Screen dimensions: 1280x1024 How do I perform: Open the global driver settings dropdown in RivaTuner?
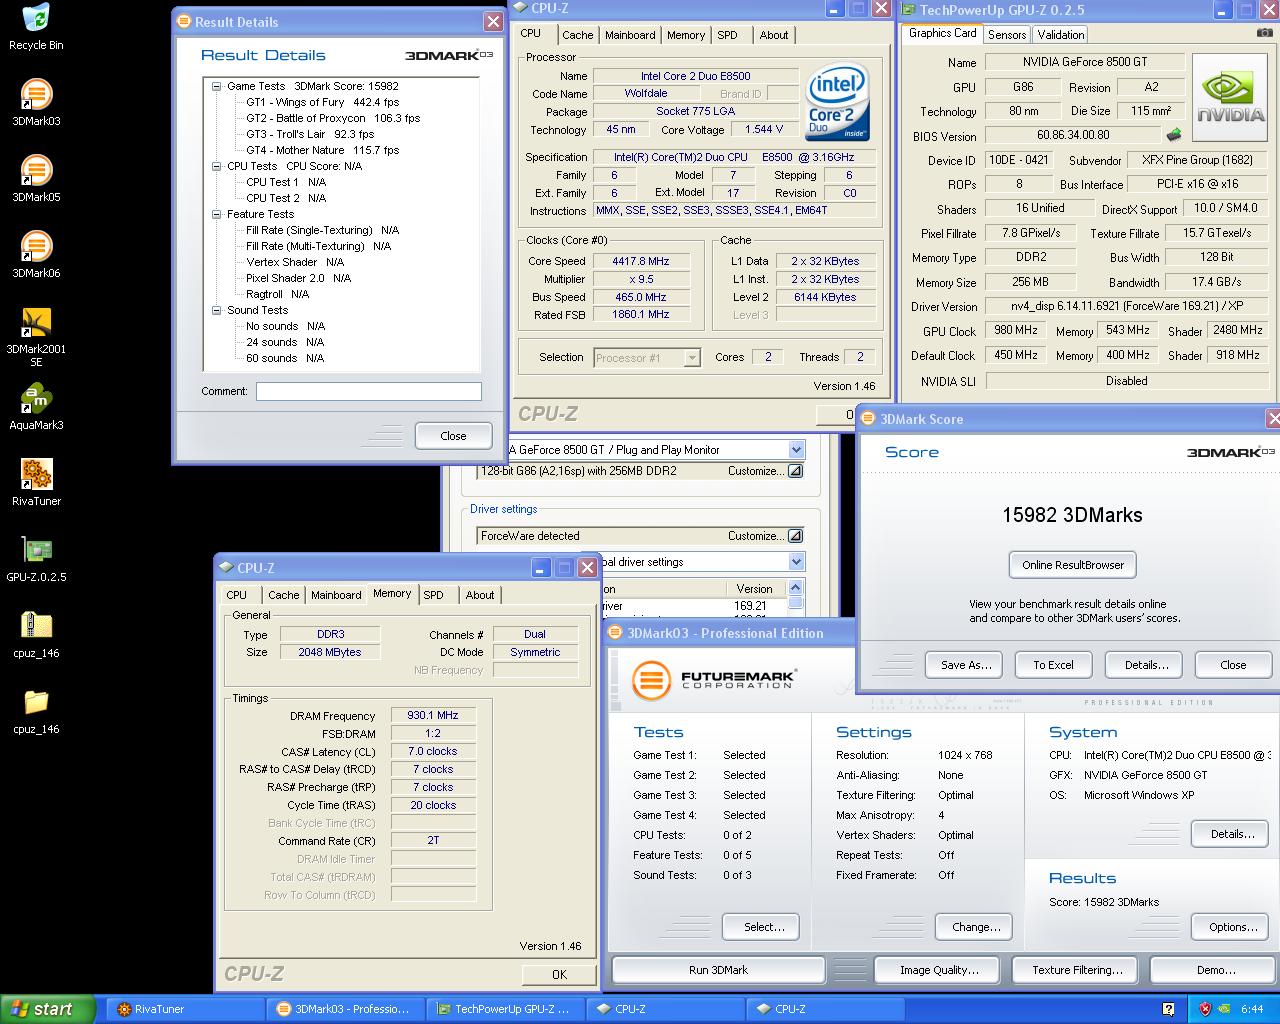pyautogui.click(x=796, y=562)
